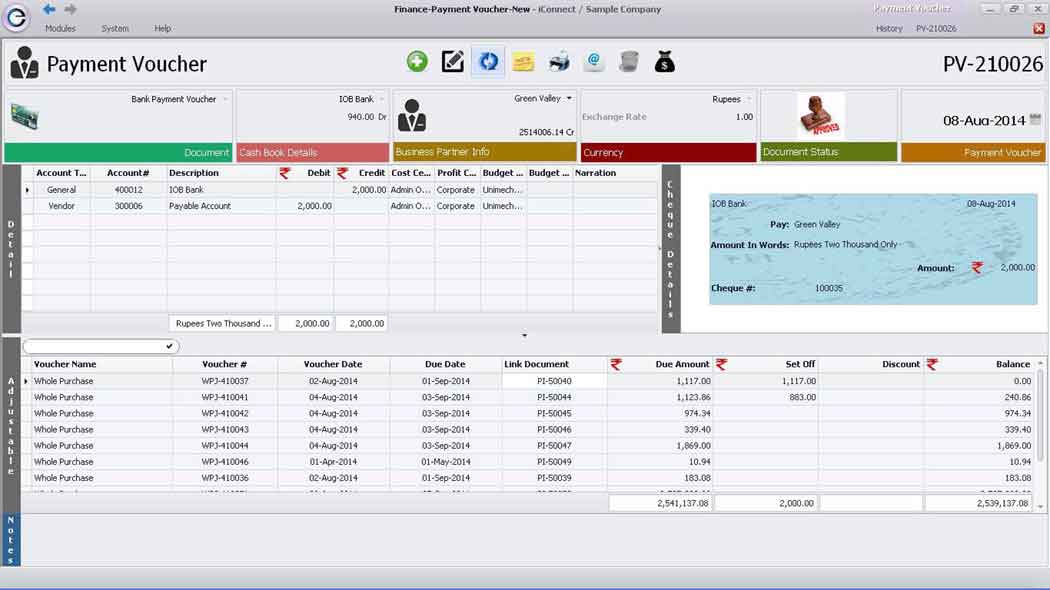This screenshot has width=1050, height=590.
Task: Click the edit voucher pencil icon
Action: point(453,62)
